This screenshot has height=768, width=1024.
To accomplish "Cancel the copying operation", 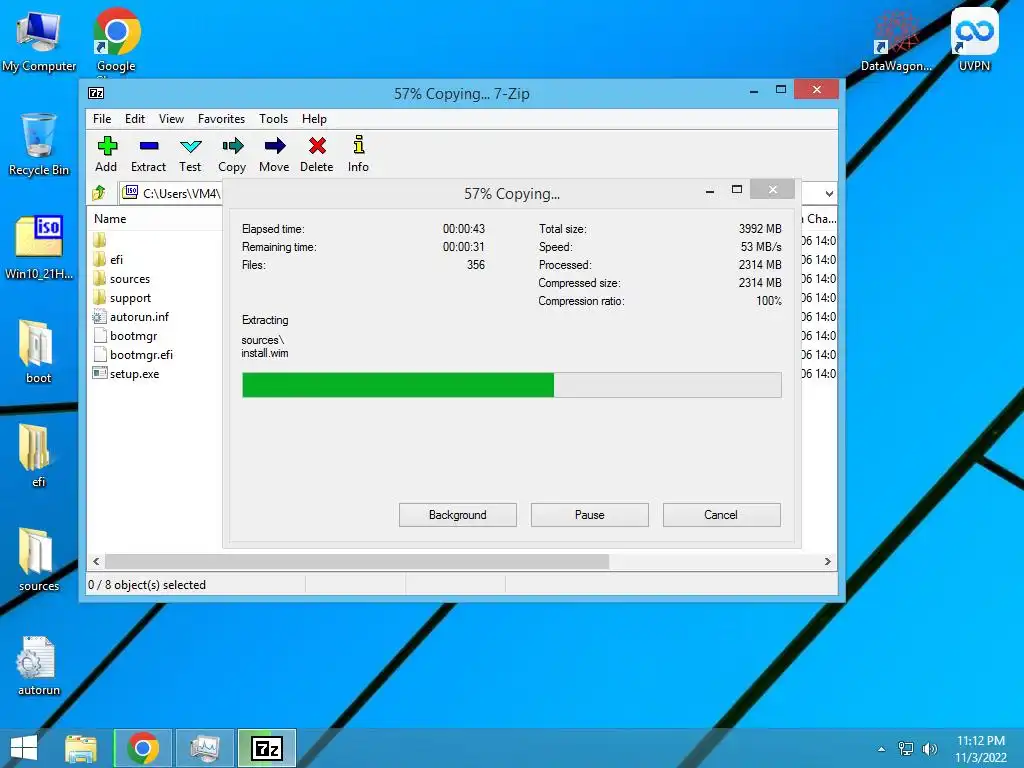I will point(722,515).
